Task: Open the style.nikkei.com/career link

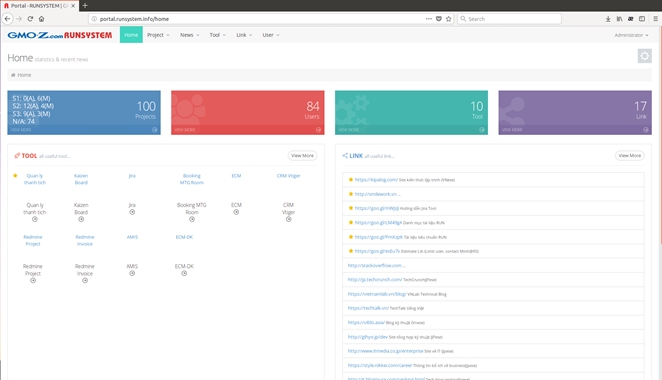Action: [380, 365]
